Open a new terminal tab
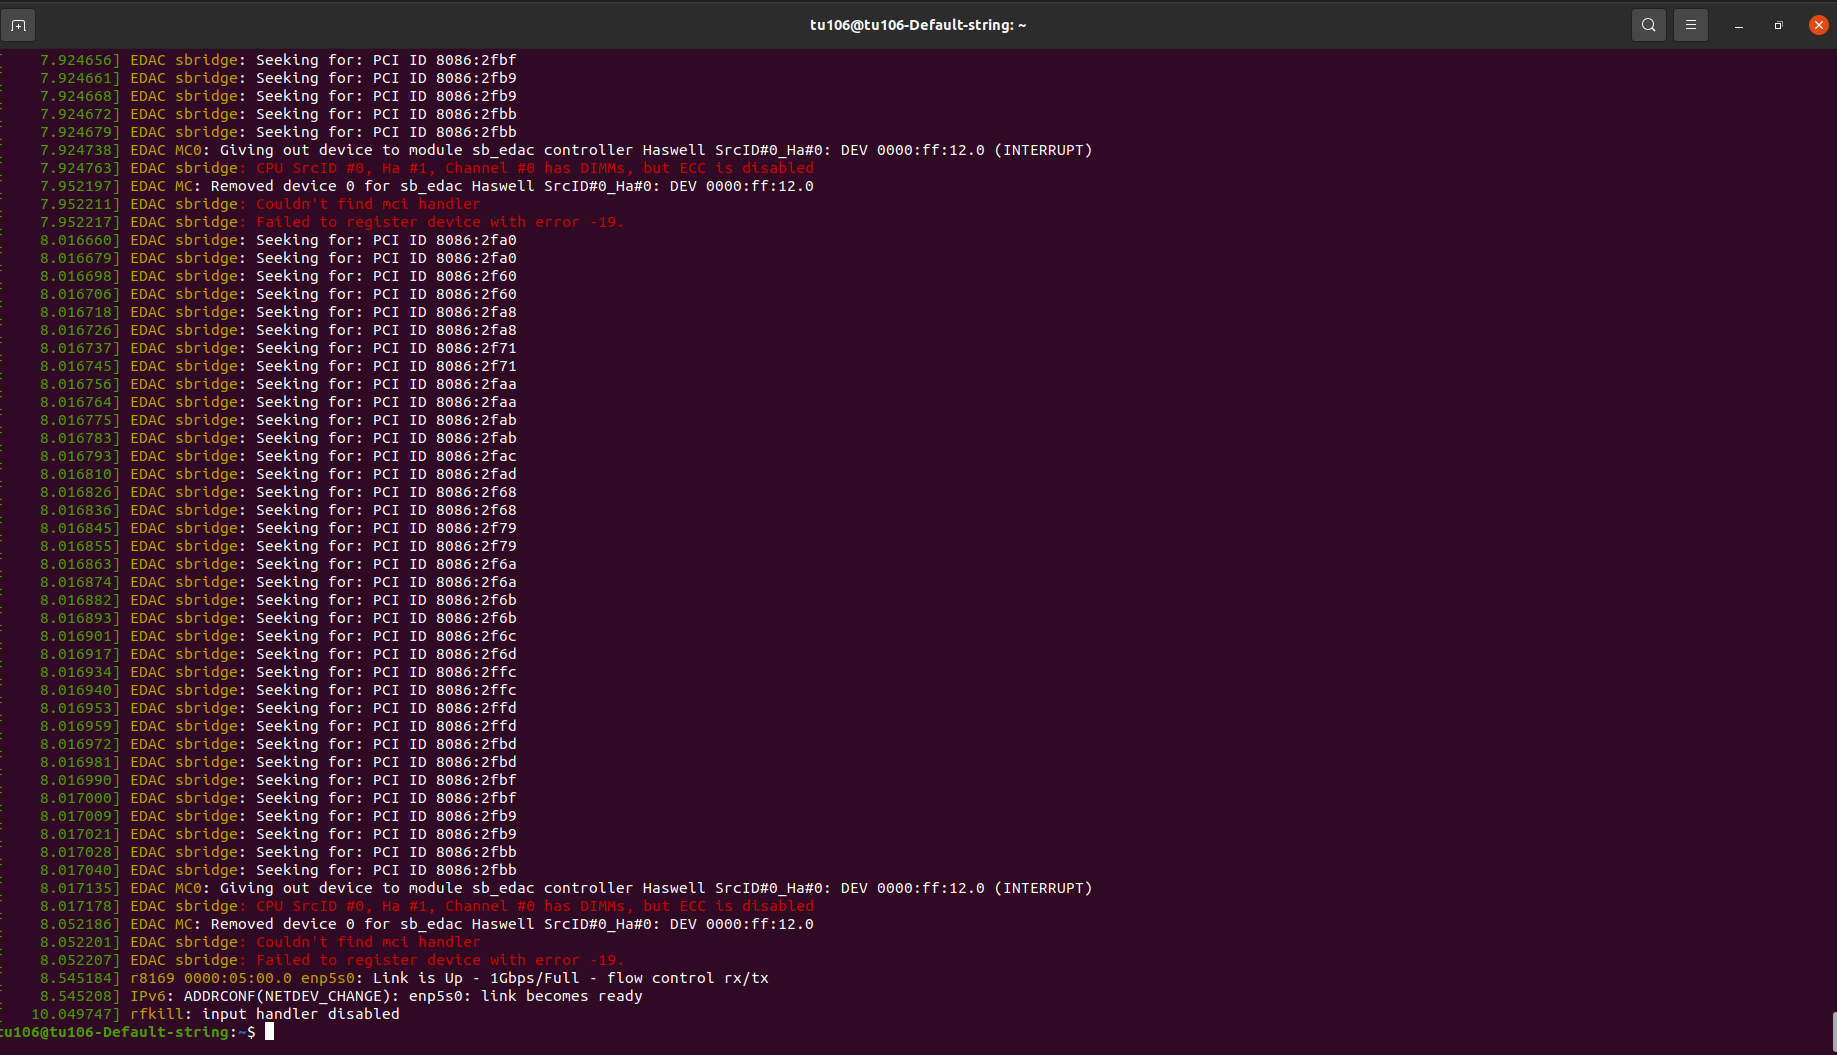 click(x=18, y=25)
